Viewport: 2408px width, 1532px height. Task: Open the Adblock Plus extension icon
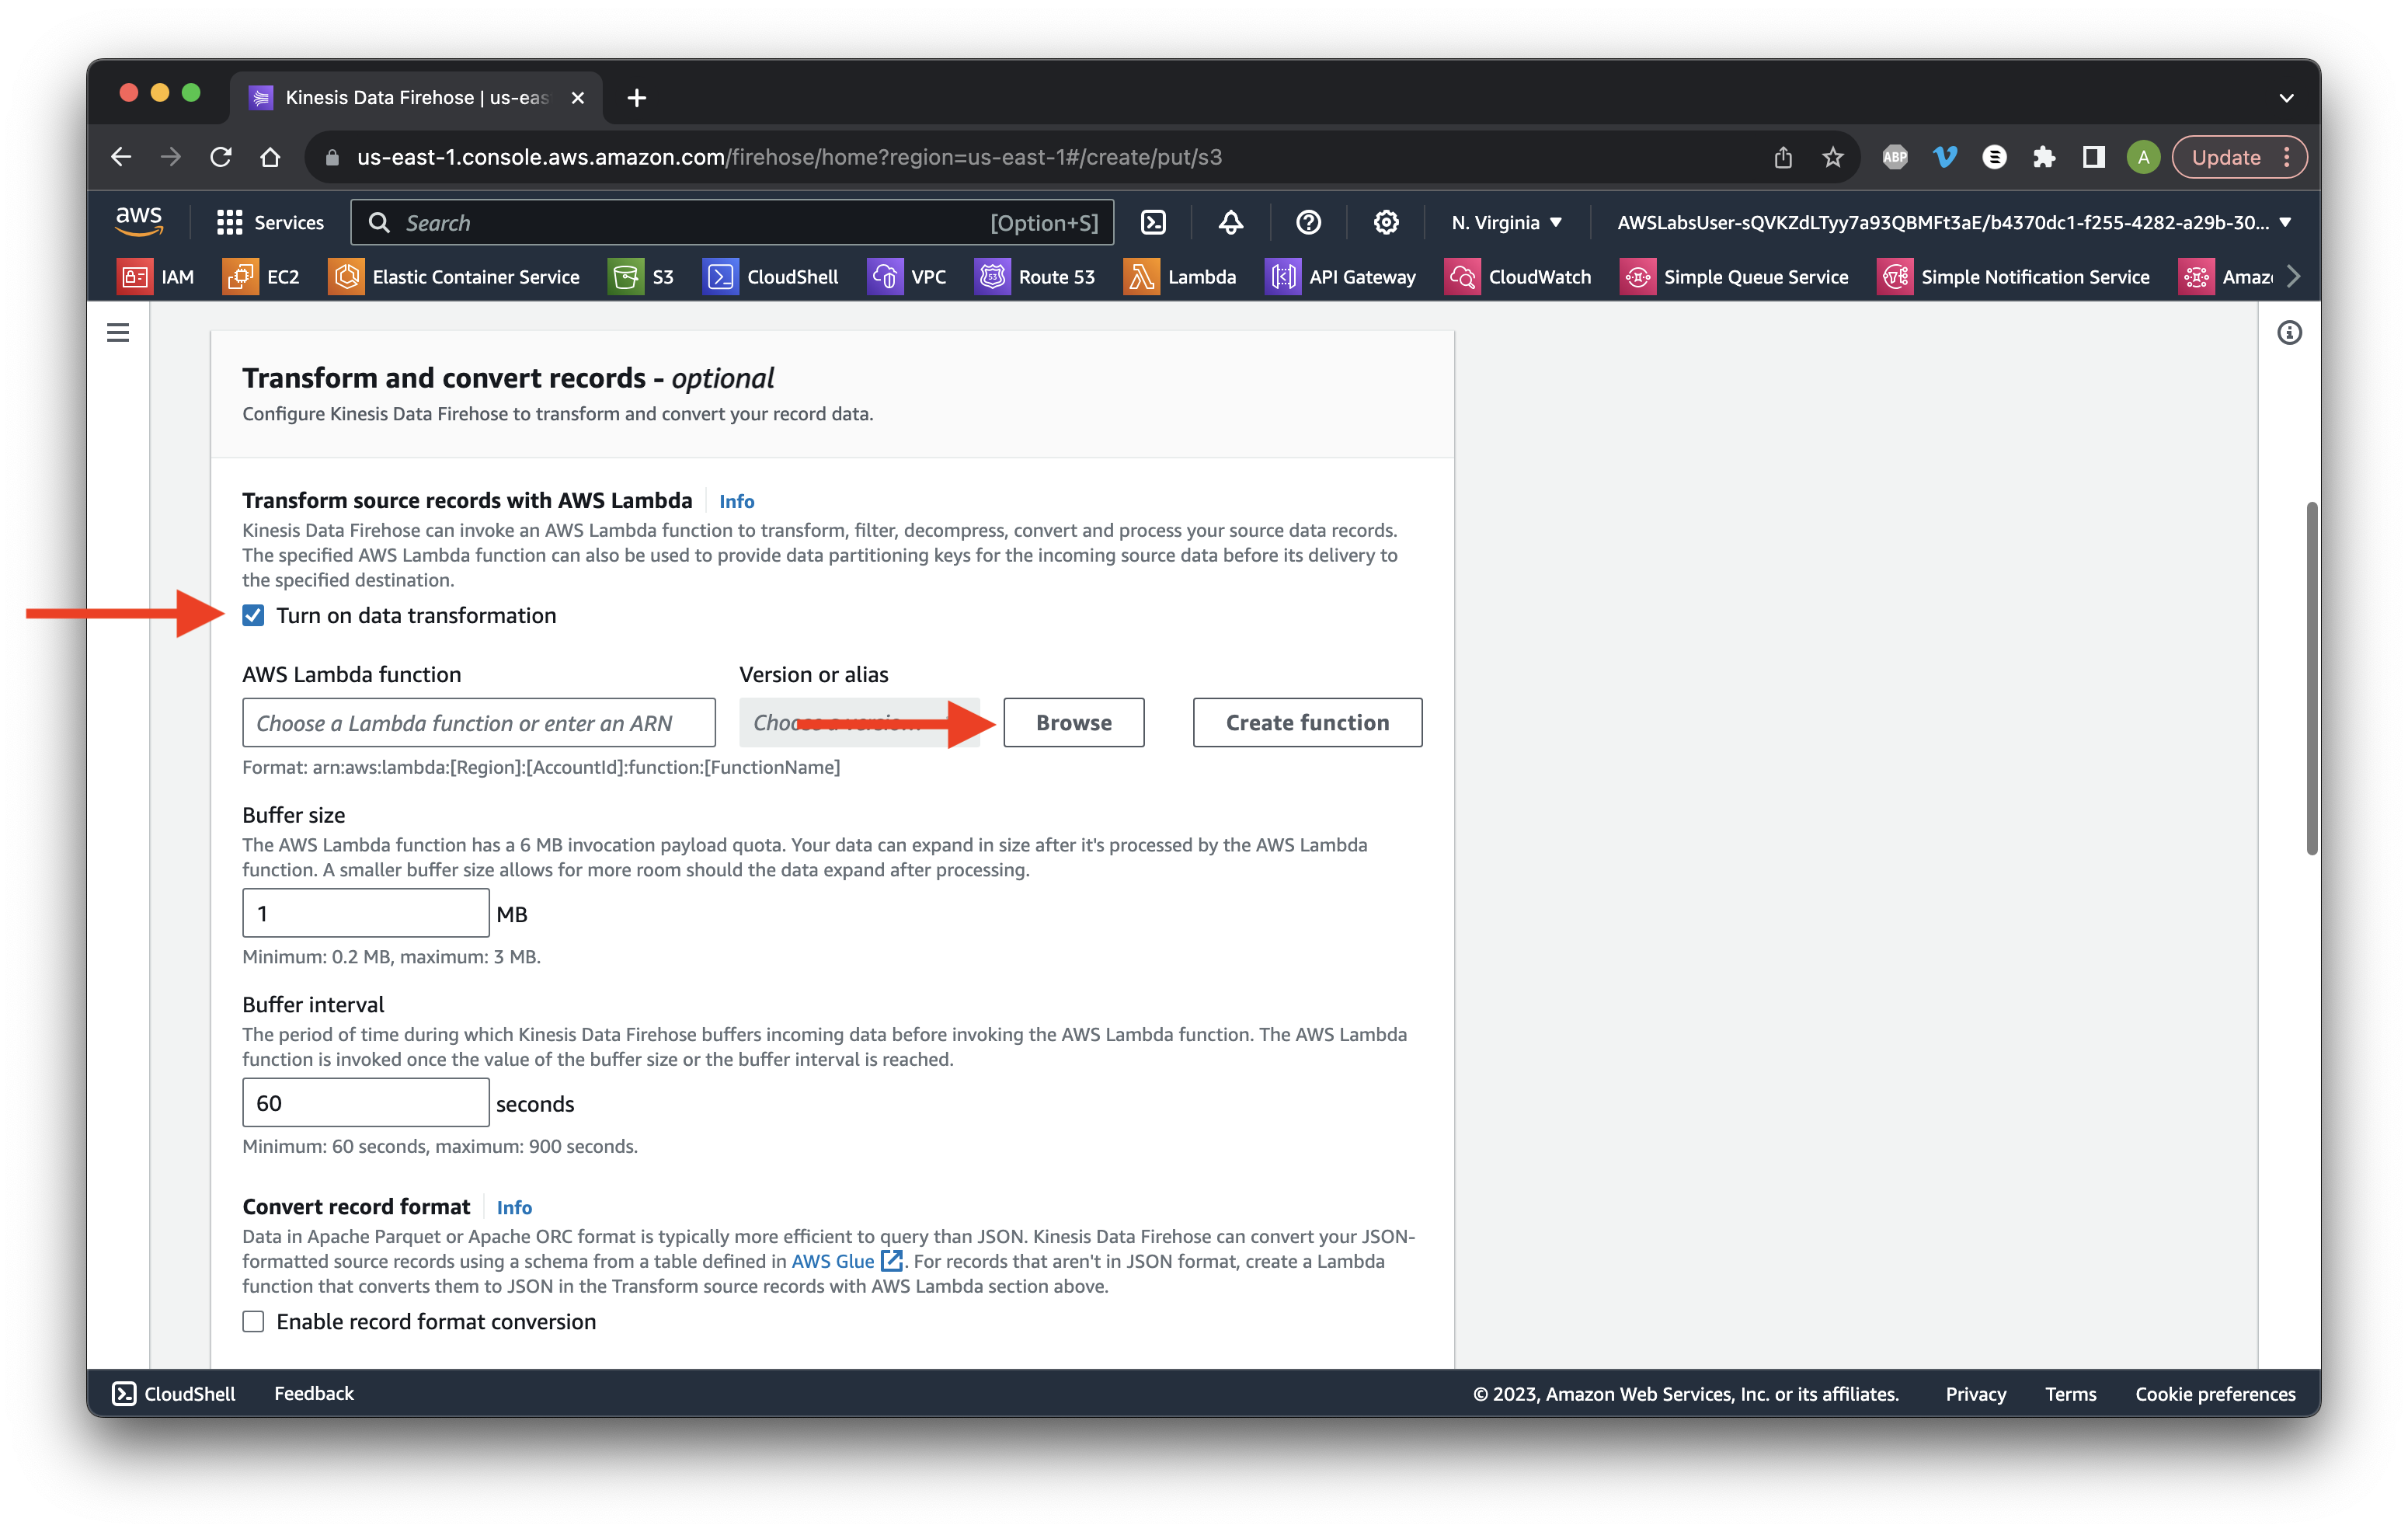1895,157
